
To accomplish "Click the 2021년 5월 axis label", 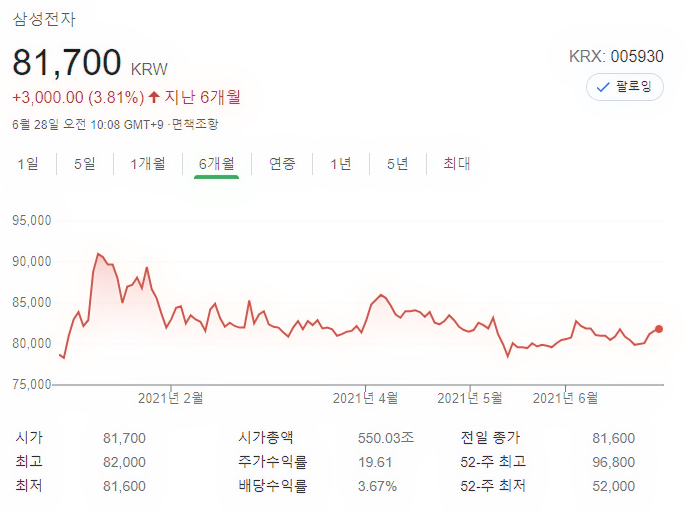I will click(x=470, y=398).
